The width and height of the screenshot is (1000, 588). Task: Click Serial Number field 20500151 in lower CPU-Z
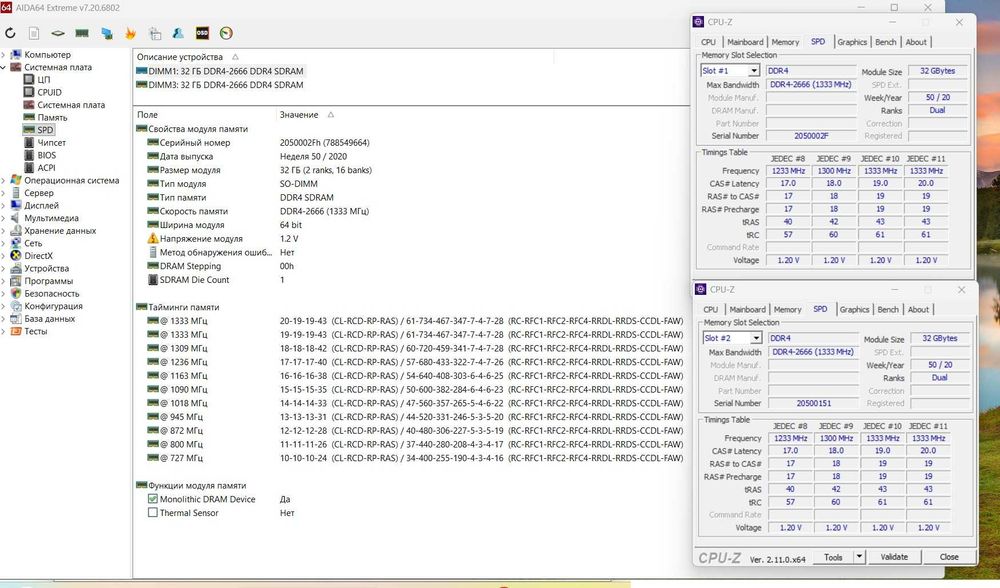814,403
